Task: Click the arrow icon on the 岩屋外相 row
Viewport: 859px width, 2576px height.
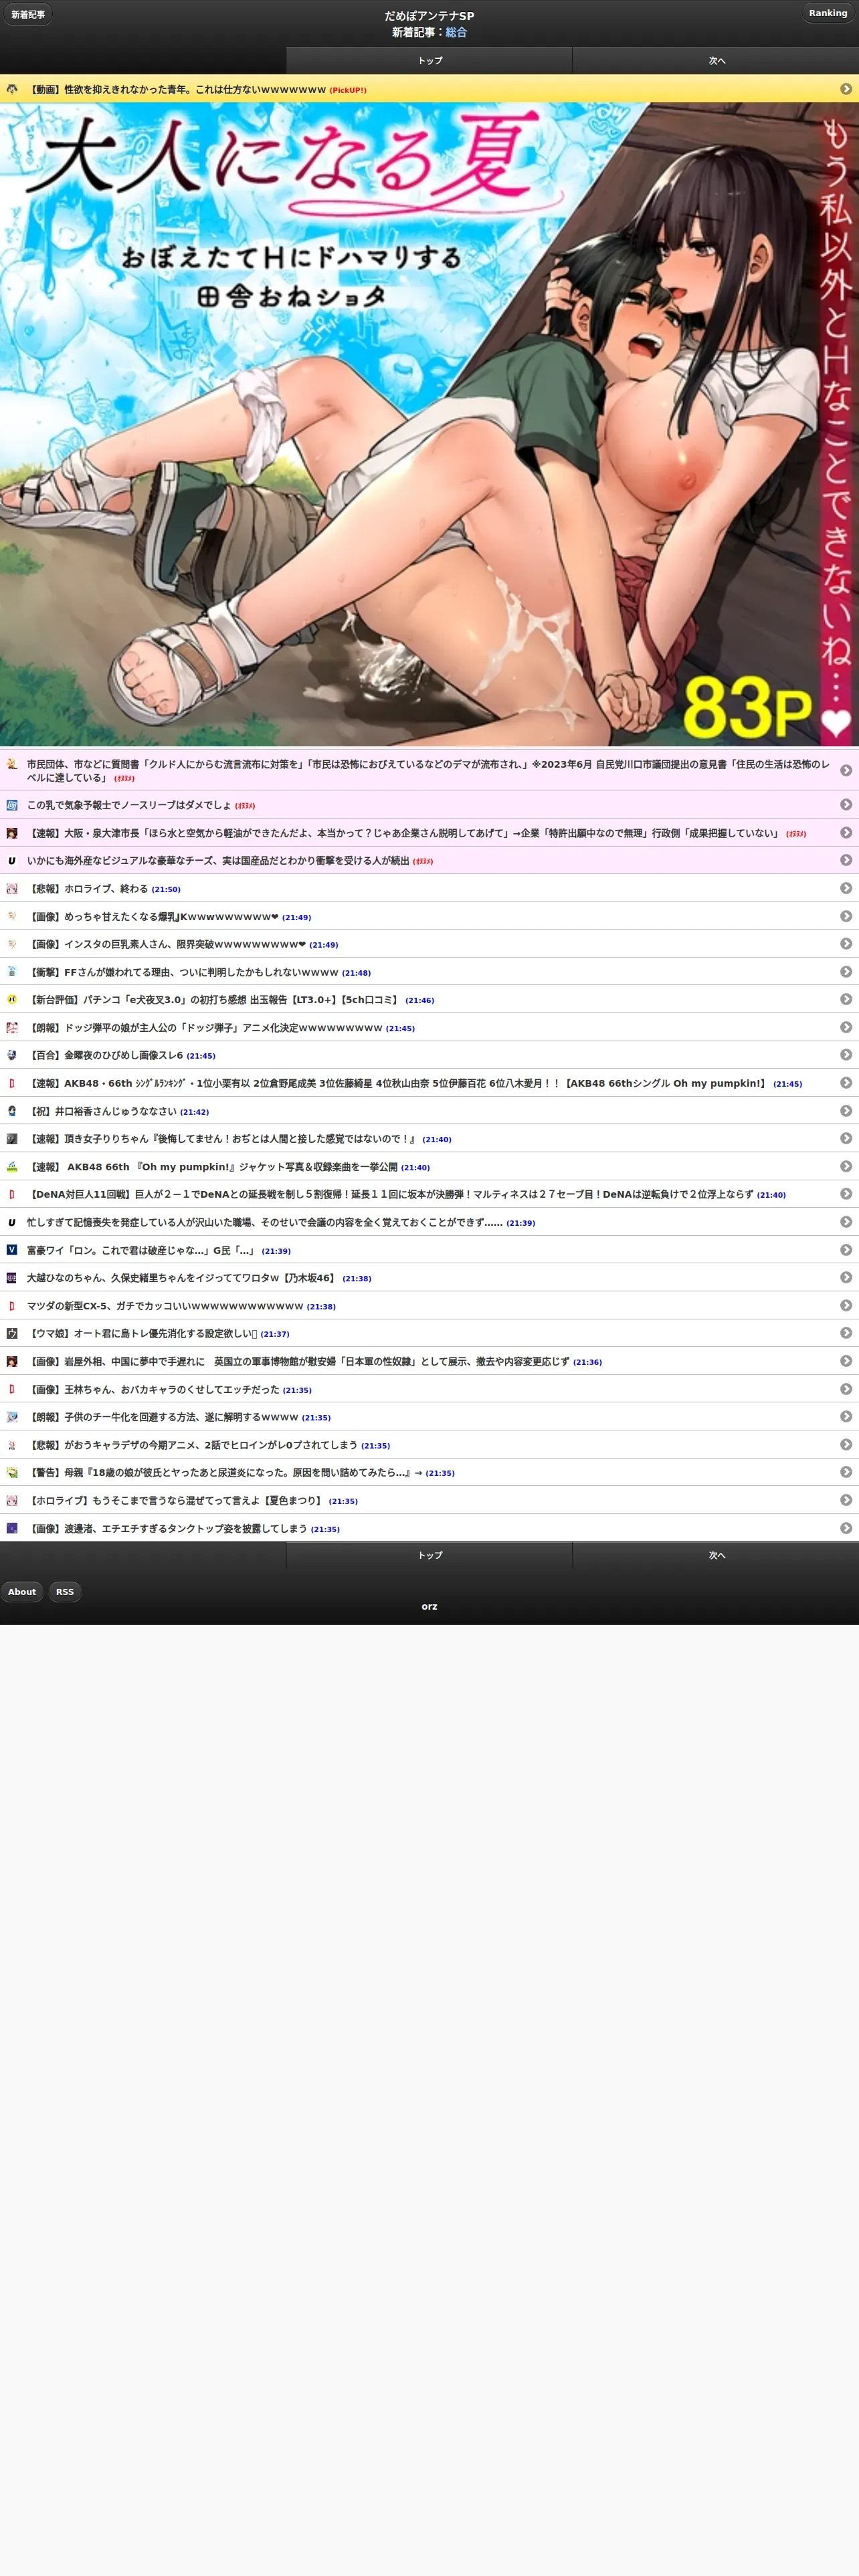Action: [846, 1361]
